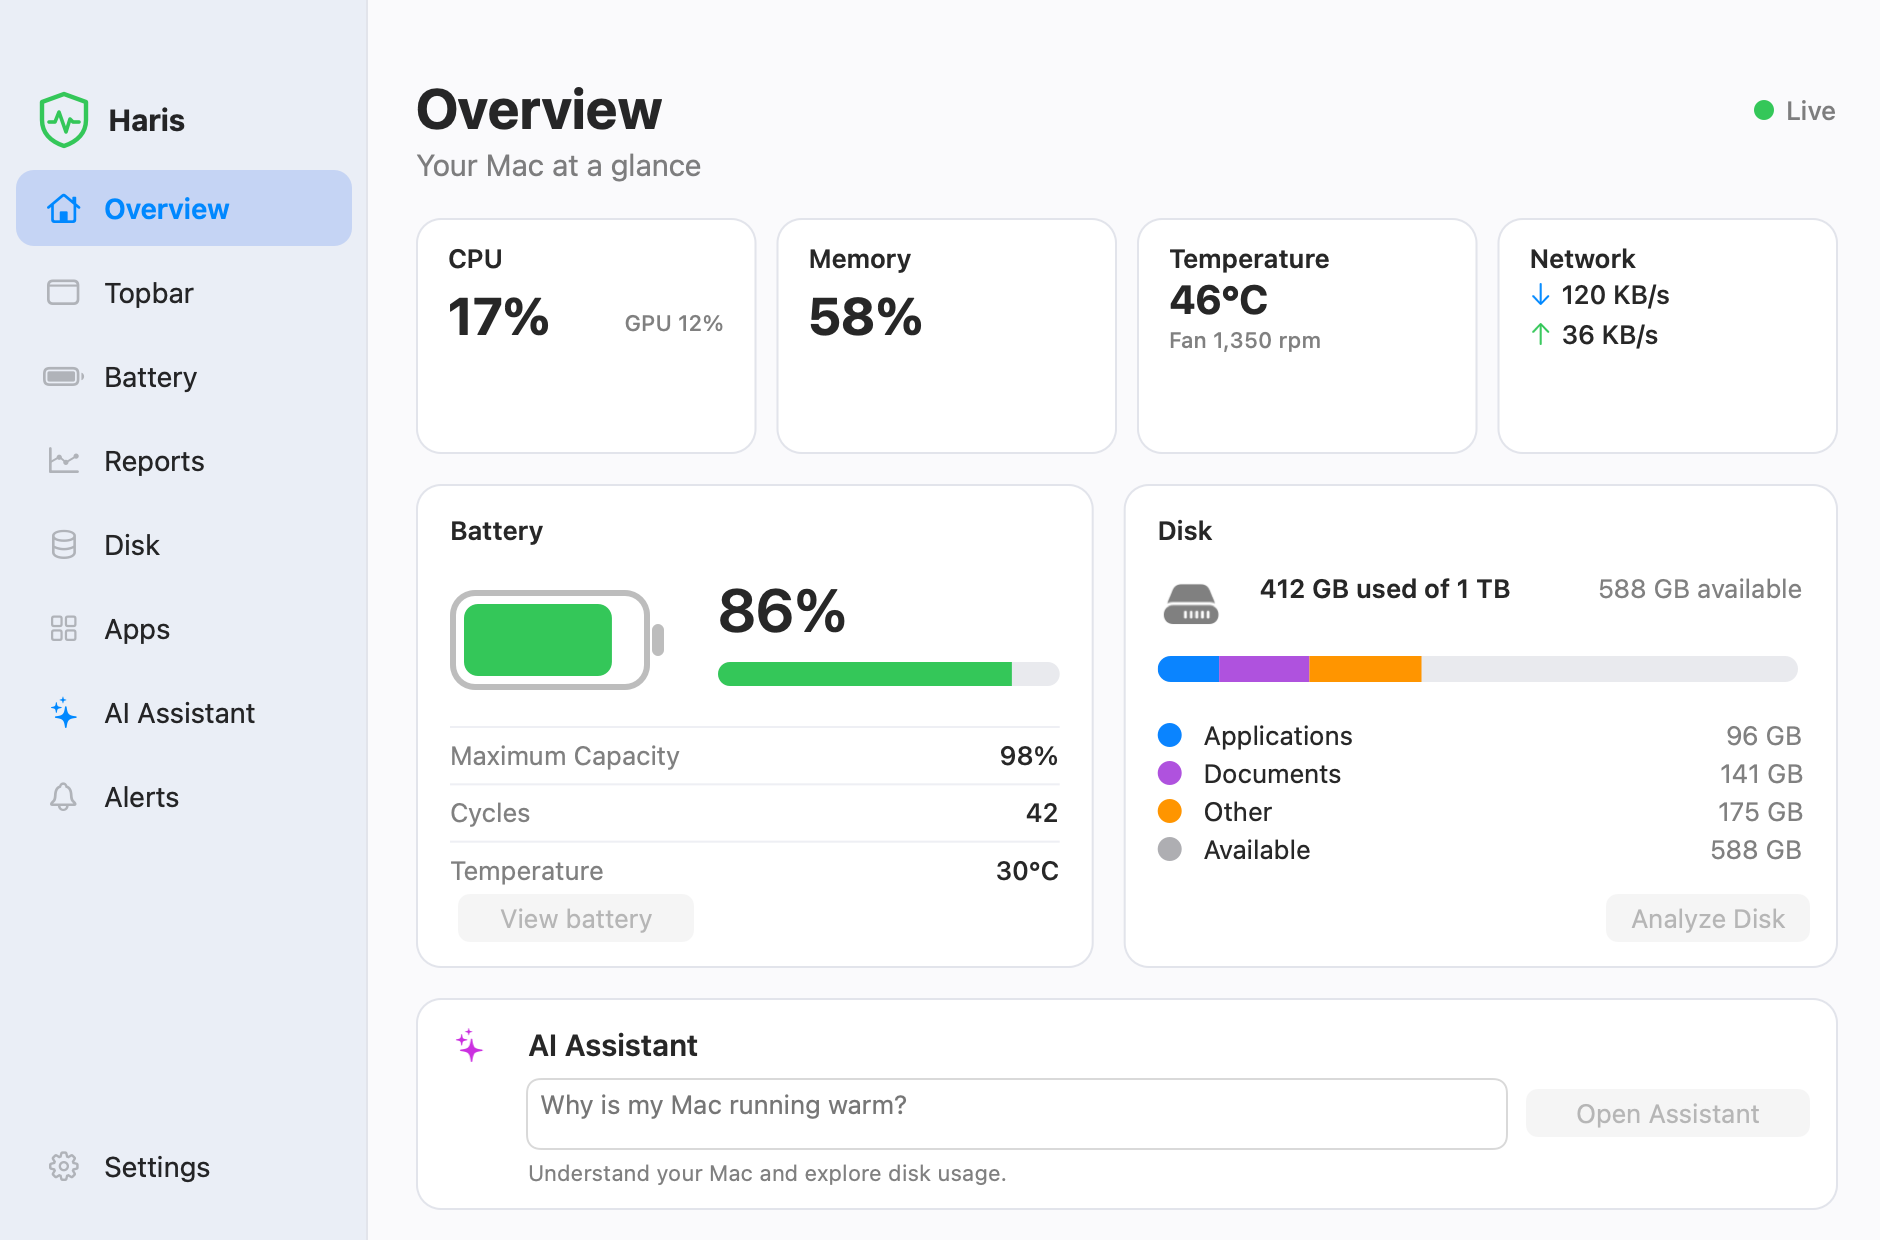Image resolution: width=1880 pixels, height=1240 pixels.
Task: Click the large green battery graphic
Action: (557, 640)
